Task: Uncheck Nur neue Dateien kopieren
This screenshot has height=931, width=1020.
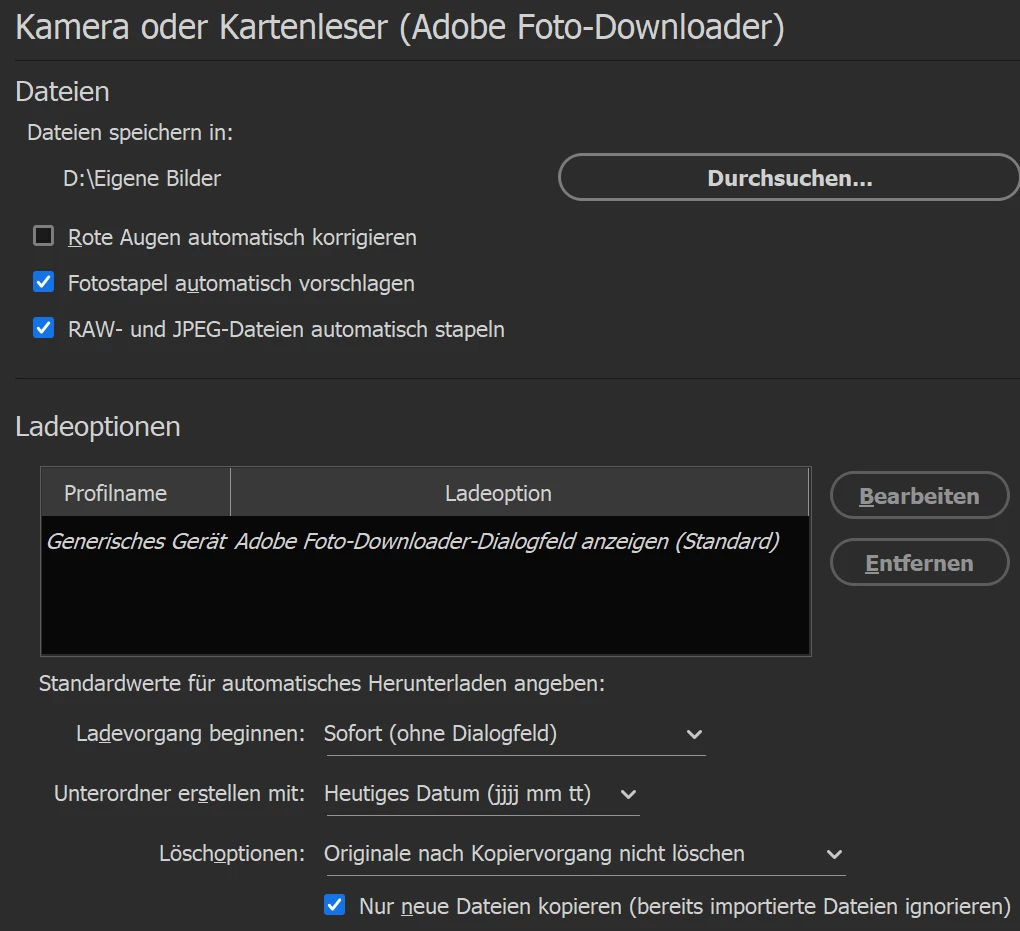Action: pos(334,904)
